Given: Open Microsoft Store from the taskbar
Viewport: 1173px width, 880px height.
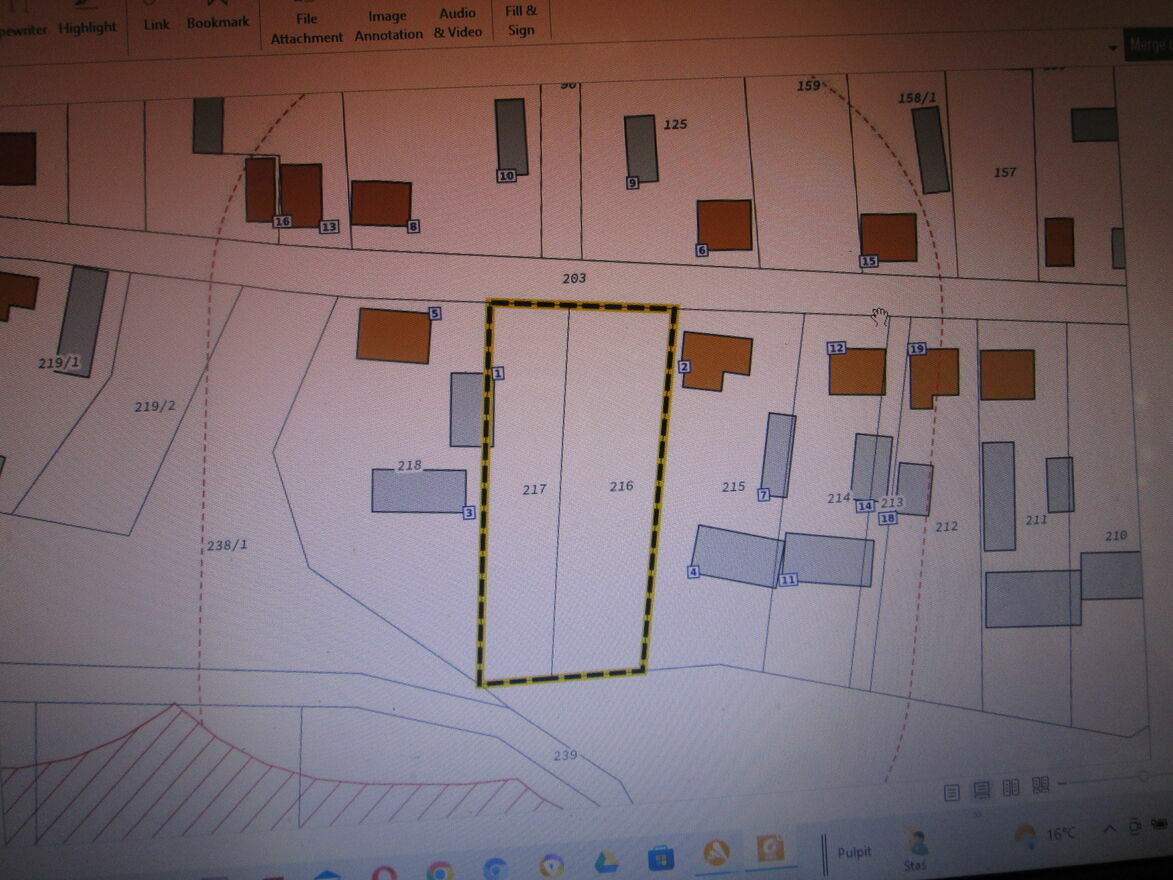Looking at the screenshot, I should click(x=660, y=858).
